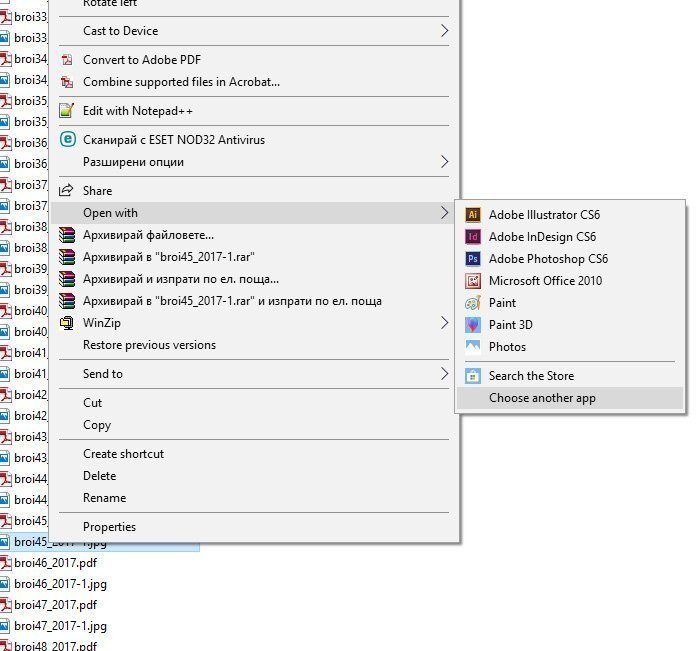
Task: Click the WinRAR icon beside Архивирай файловете
Action: click(x=67, y=235)
